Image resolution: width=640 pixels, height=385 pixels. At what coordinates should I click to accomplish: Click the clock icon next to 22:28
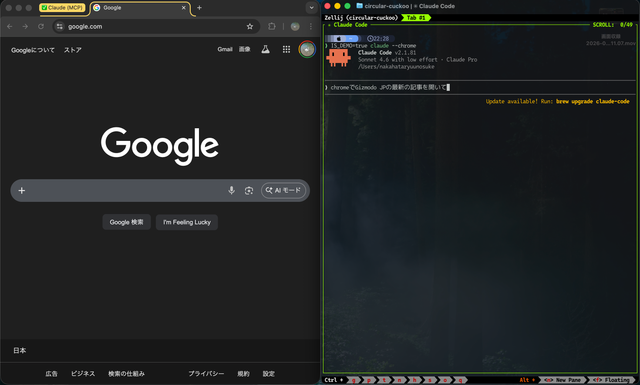pyautogui.click(x=370, y=39)
